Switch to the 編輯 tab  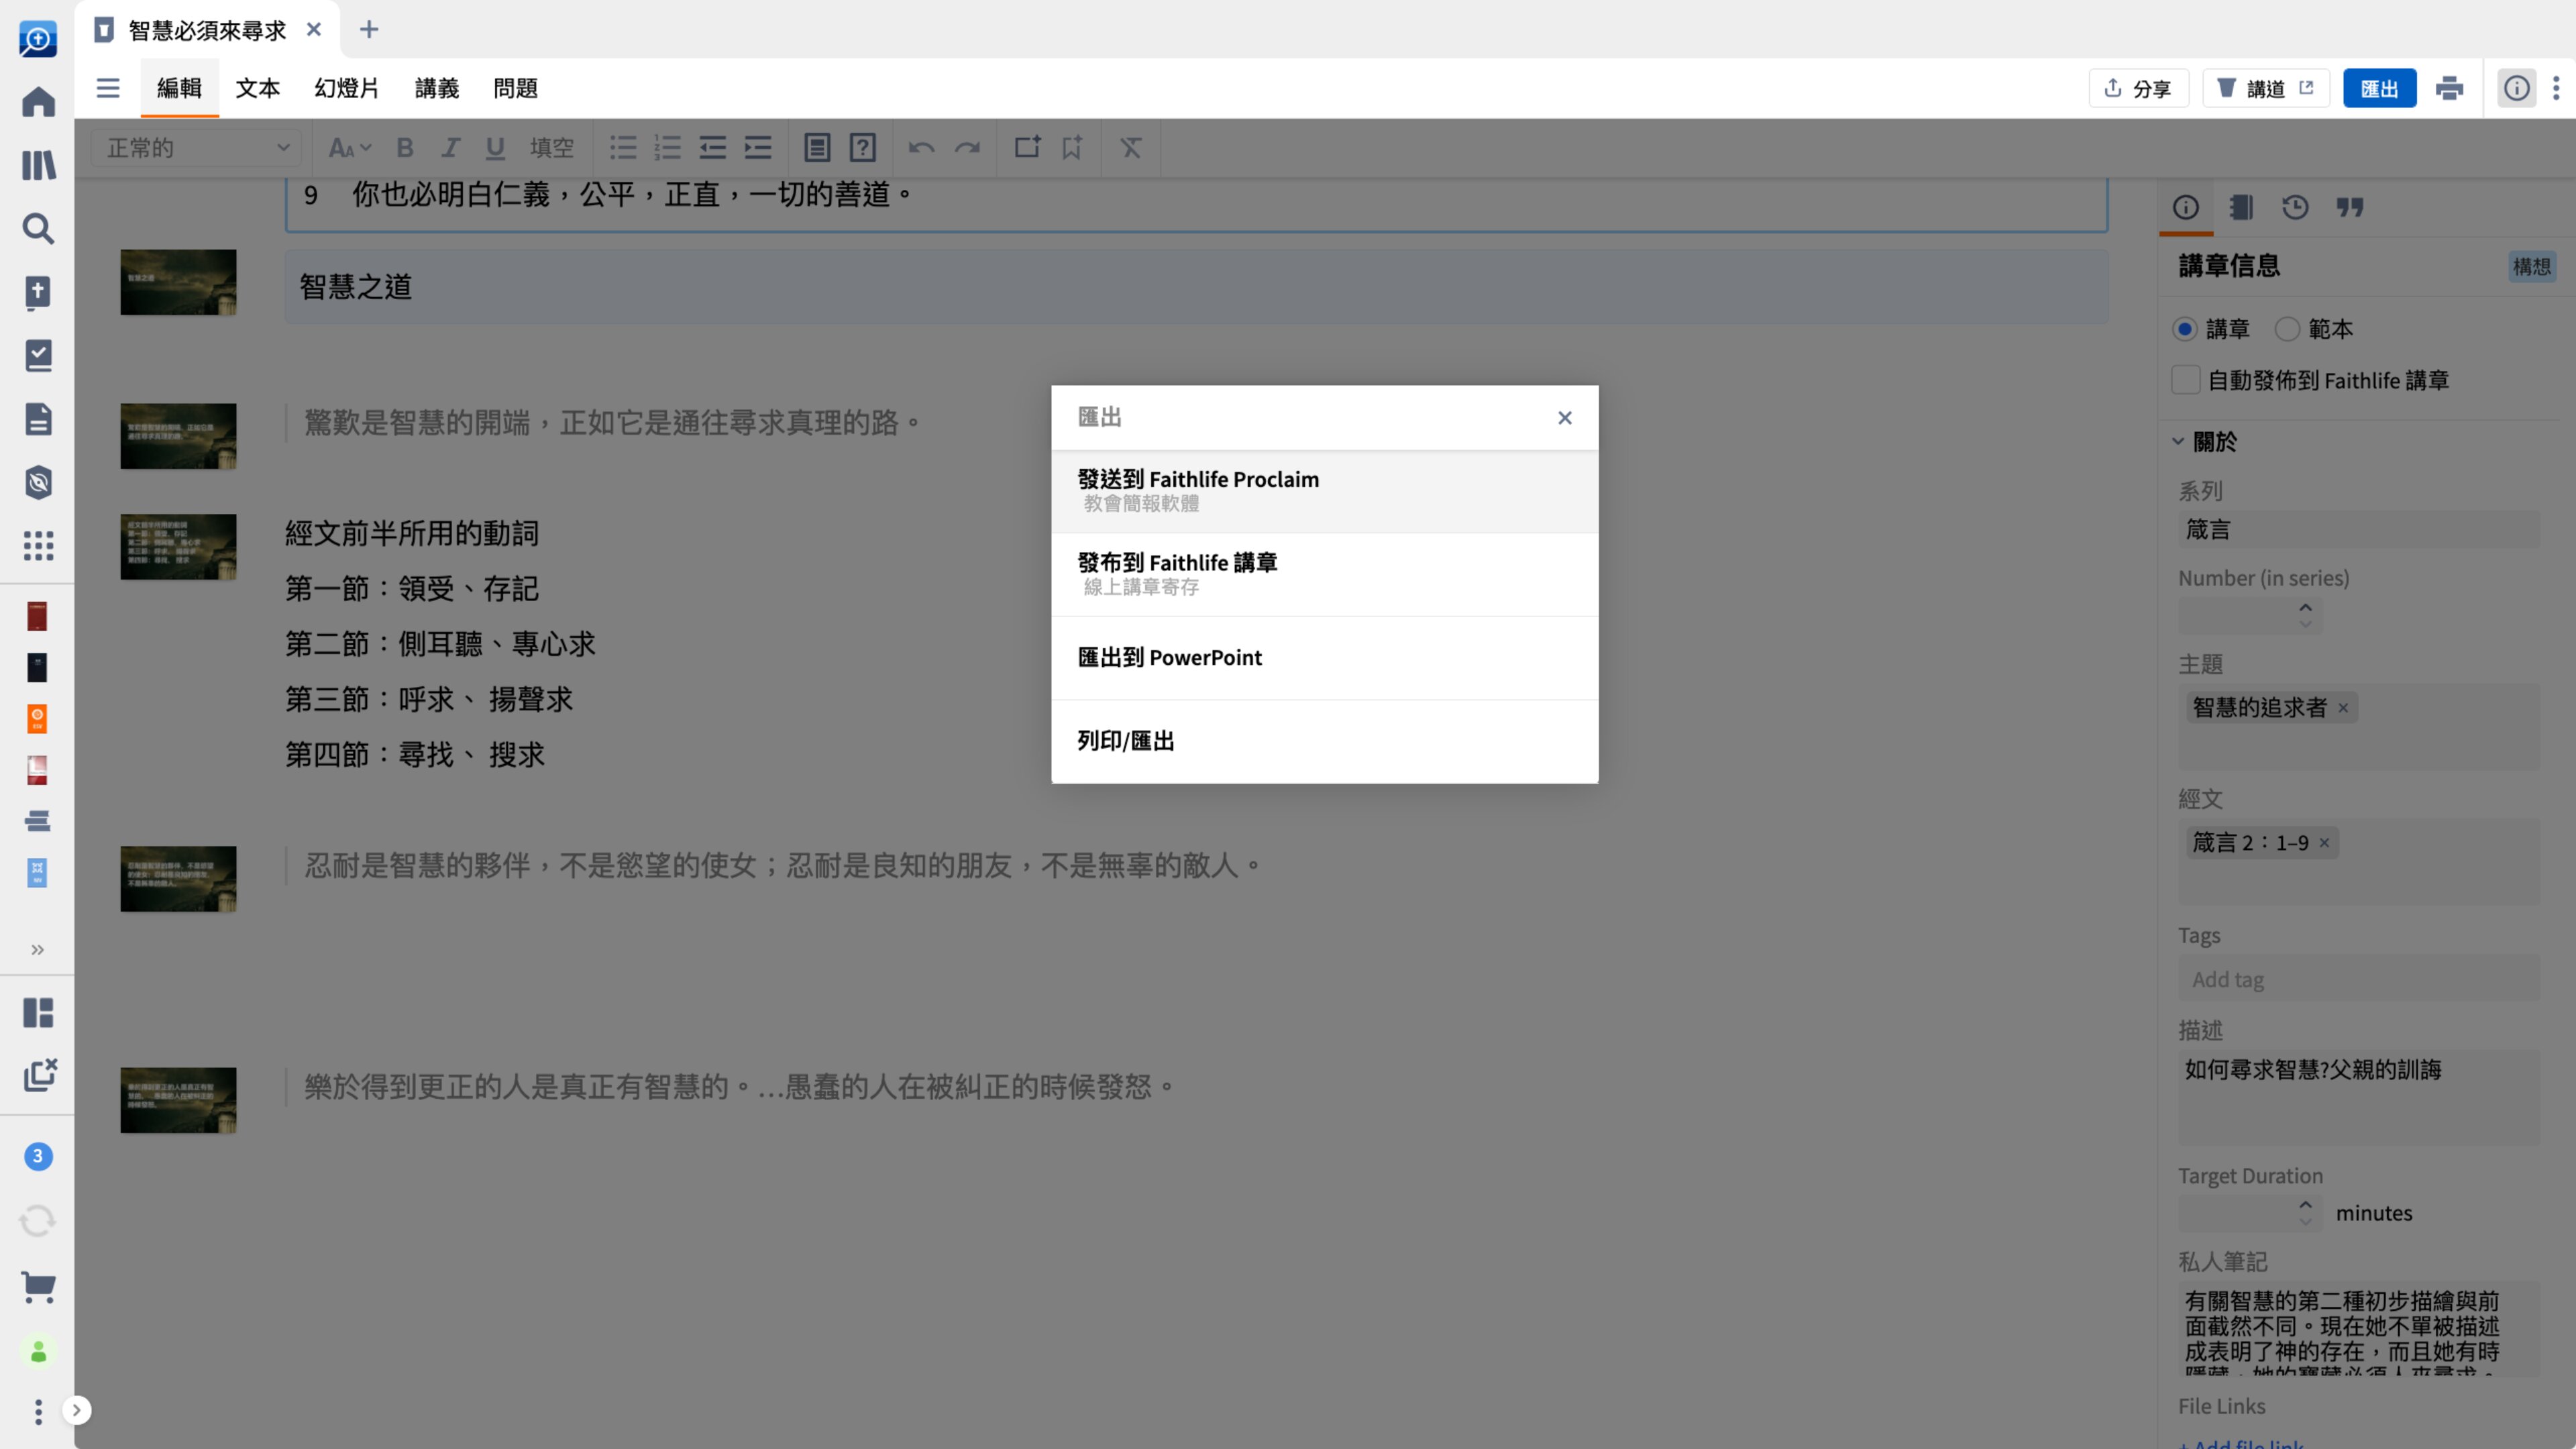pos(179,88)
